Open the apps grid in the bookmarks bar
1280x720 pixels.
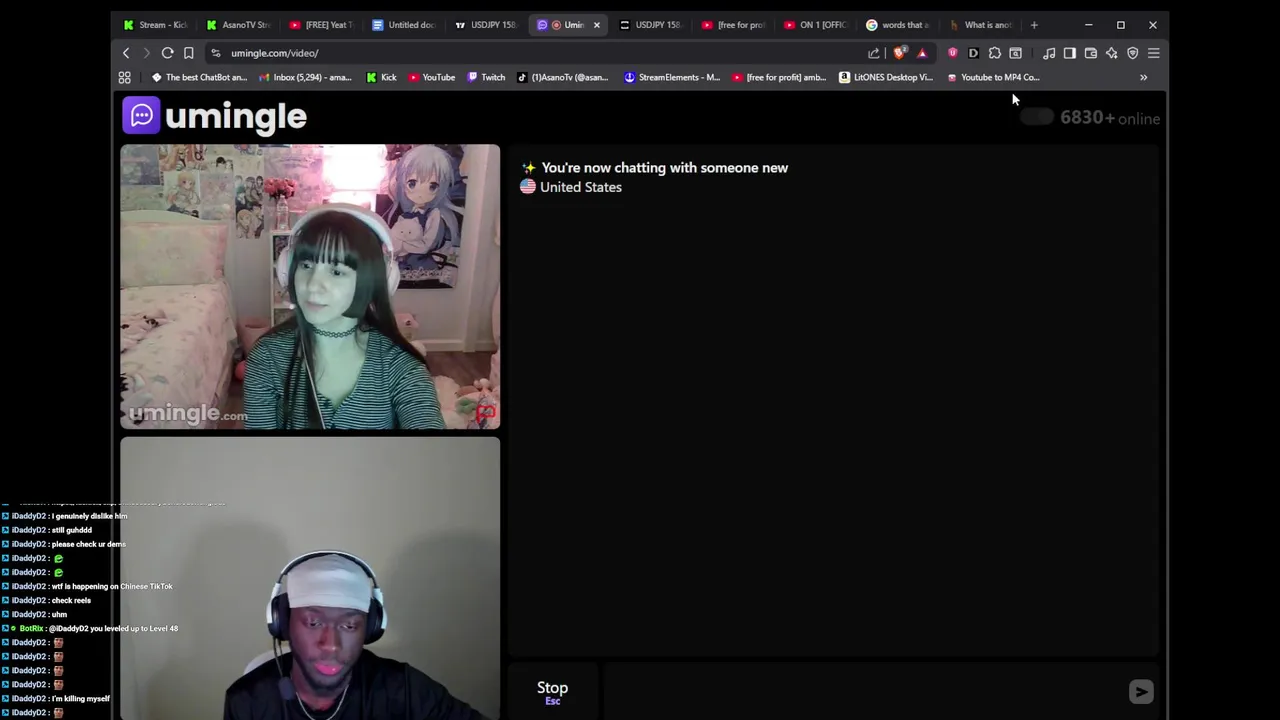125,77
